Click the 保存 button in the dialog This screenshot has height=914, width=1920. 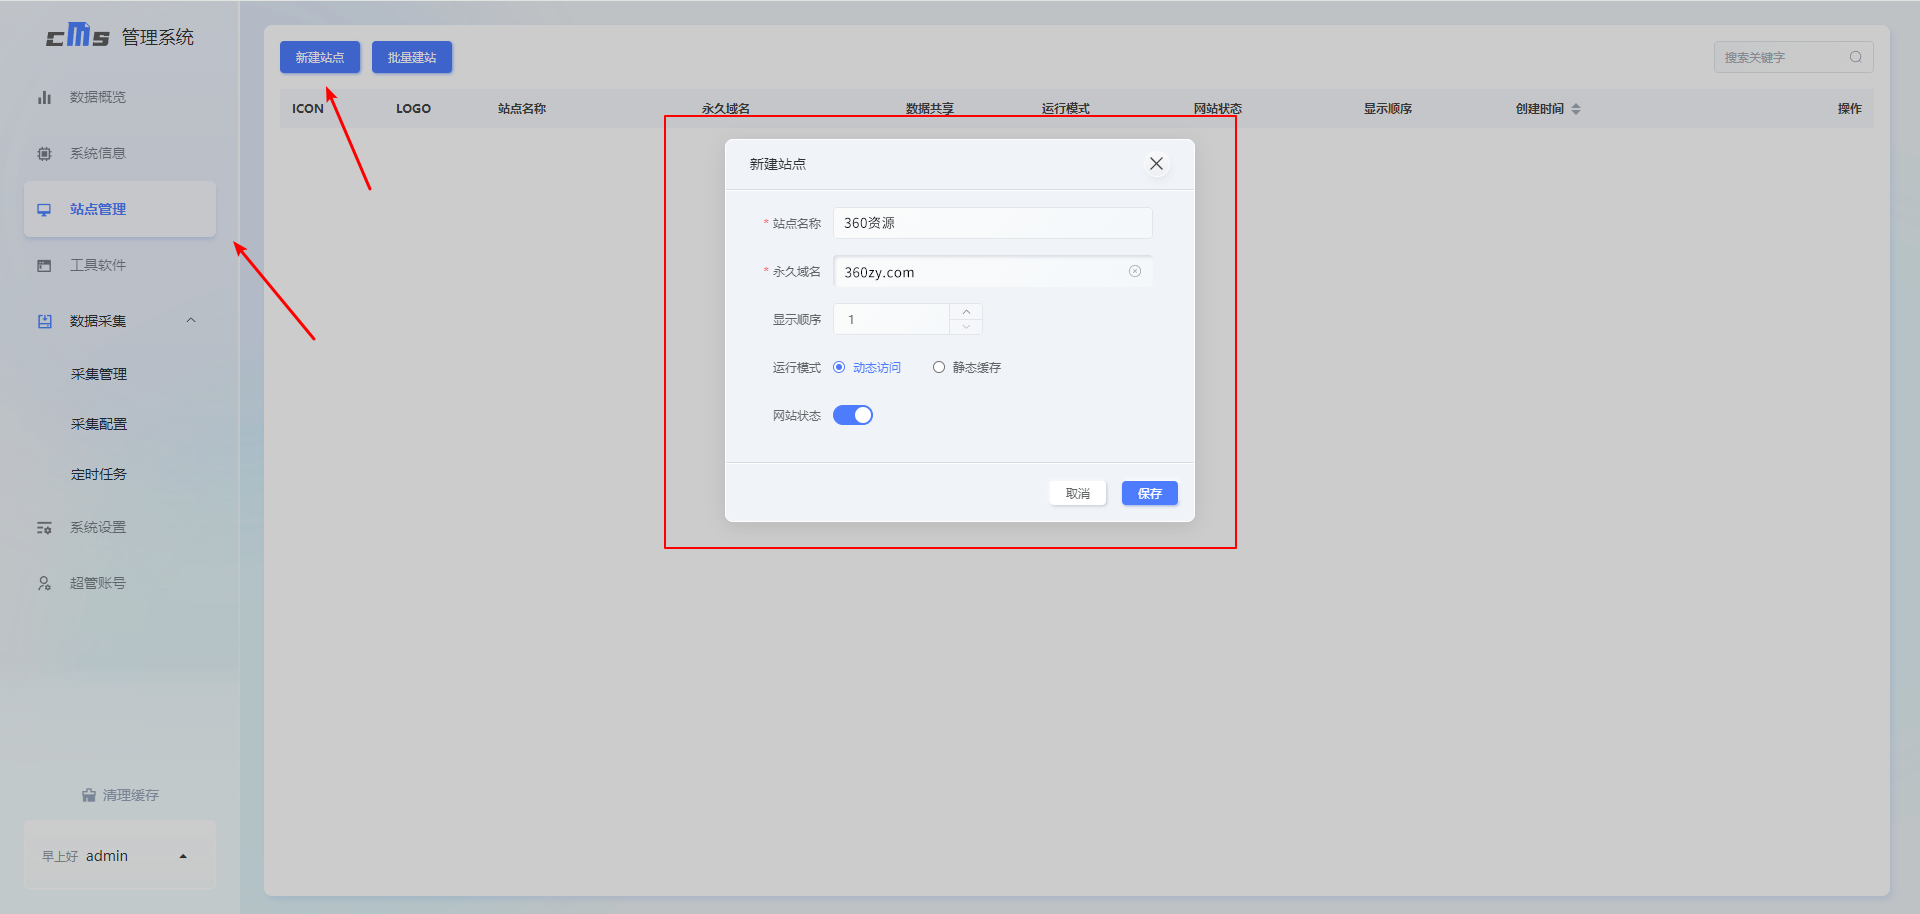coord(1149,493)
